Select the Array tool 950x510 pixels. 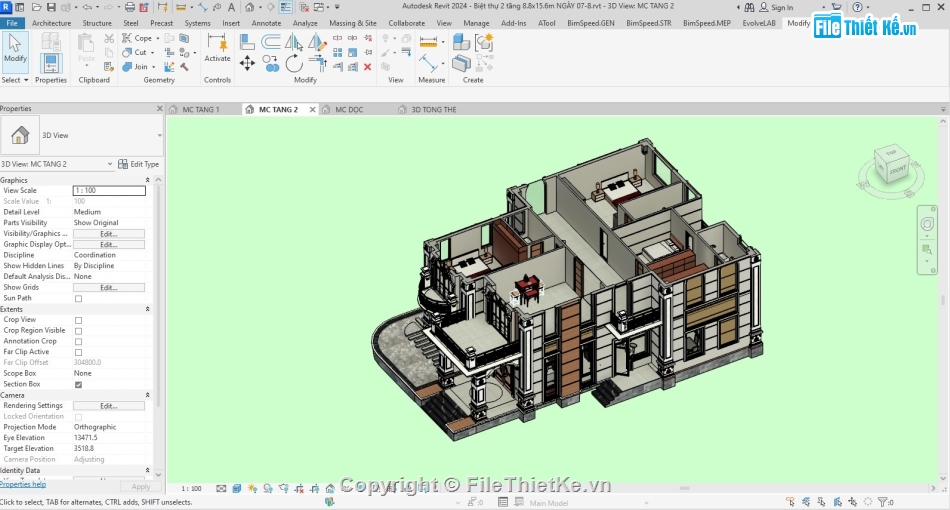tap(337, 53)
